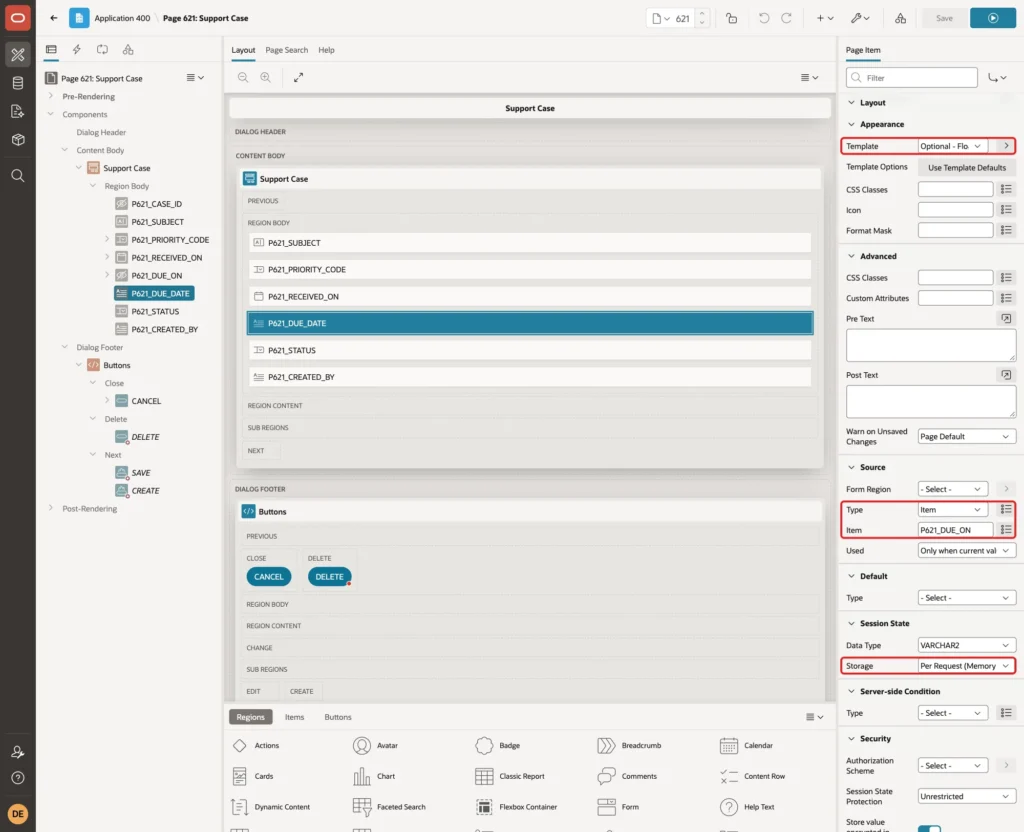The image size is (1024, 832).
Task: Increment page number with stepper up arrow
Action: [x=702, y=13]
